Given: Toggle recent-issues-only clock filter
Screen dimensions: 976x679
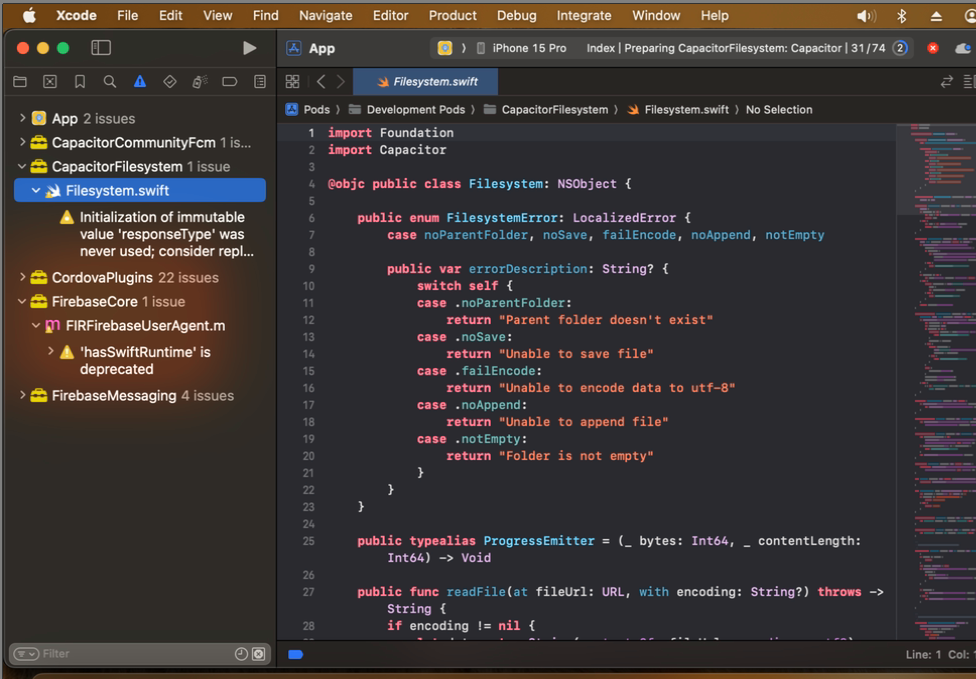Looking at the screenshot, I should [x=241, y=653].
